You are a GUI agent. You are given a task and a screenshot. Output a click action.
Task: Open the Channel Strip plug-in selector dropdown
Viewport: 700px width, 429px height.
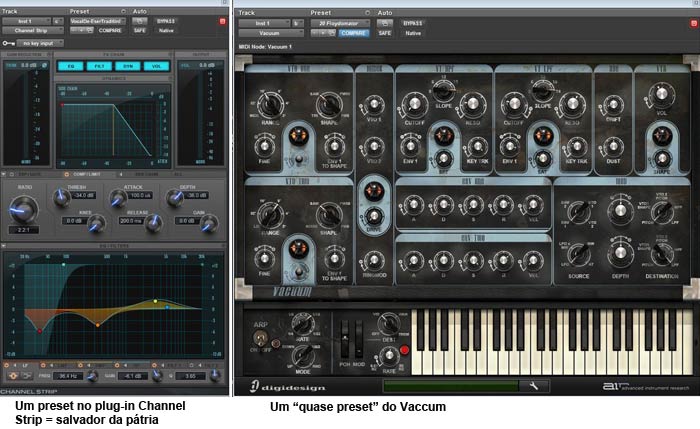coord(33,30)
